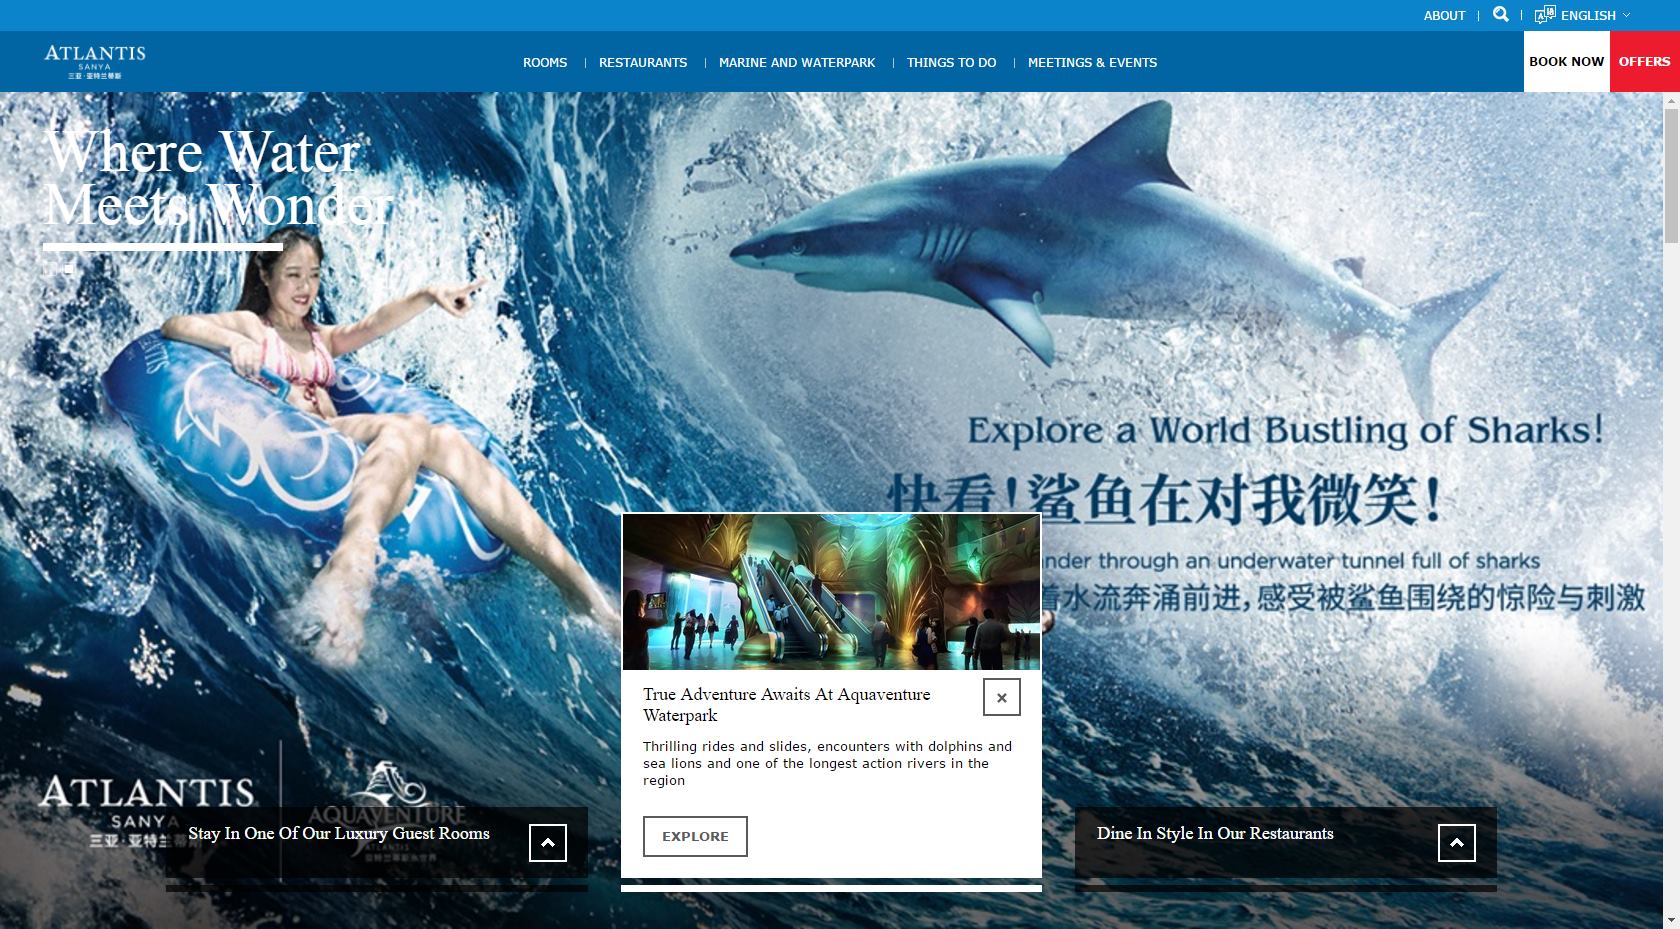Click the BOOK NOW button

[1566, 61]
